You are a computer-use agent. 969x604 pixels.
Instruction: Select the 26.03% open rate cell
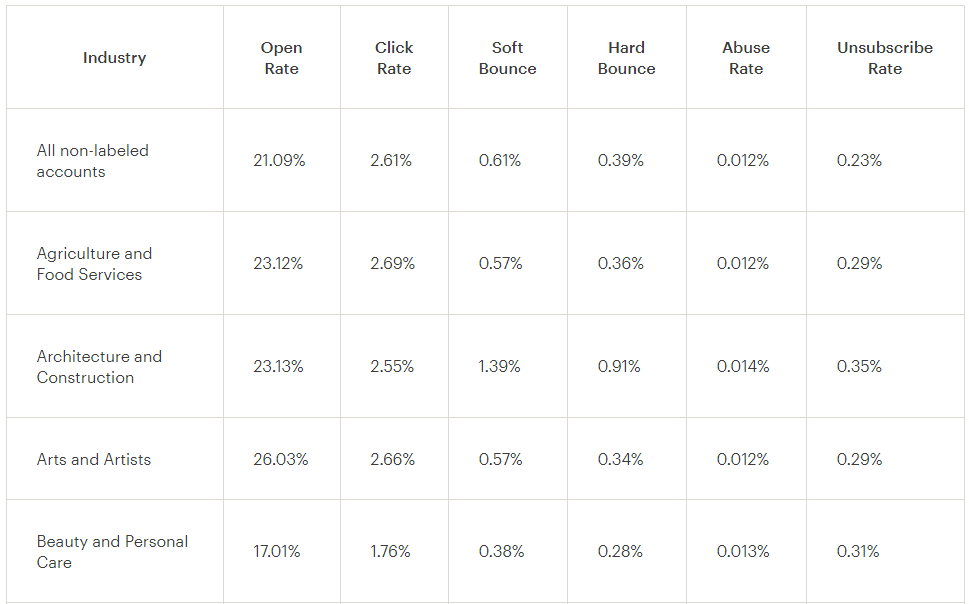pos(281,460)
